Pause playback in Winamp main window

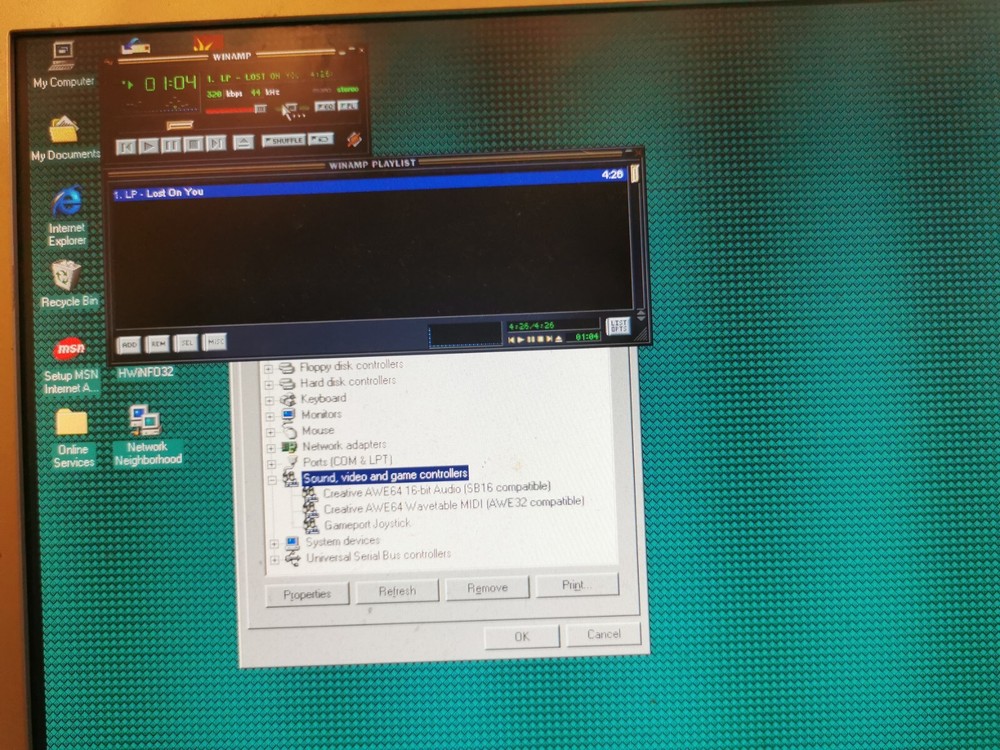coord(171,145)
